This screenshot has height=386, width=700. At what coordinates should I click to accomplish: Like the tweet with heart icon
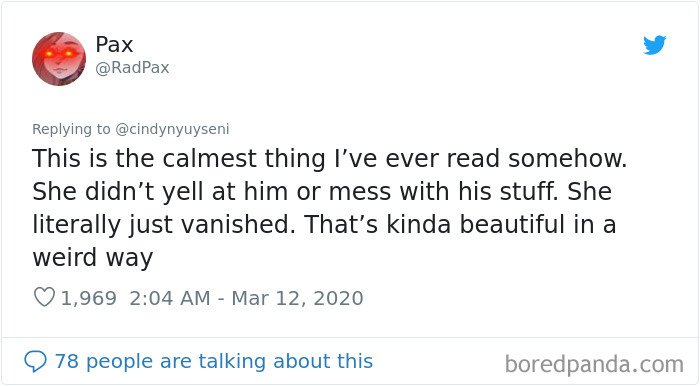tap(44, 297)
